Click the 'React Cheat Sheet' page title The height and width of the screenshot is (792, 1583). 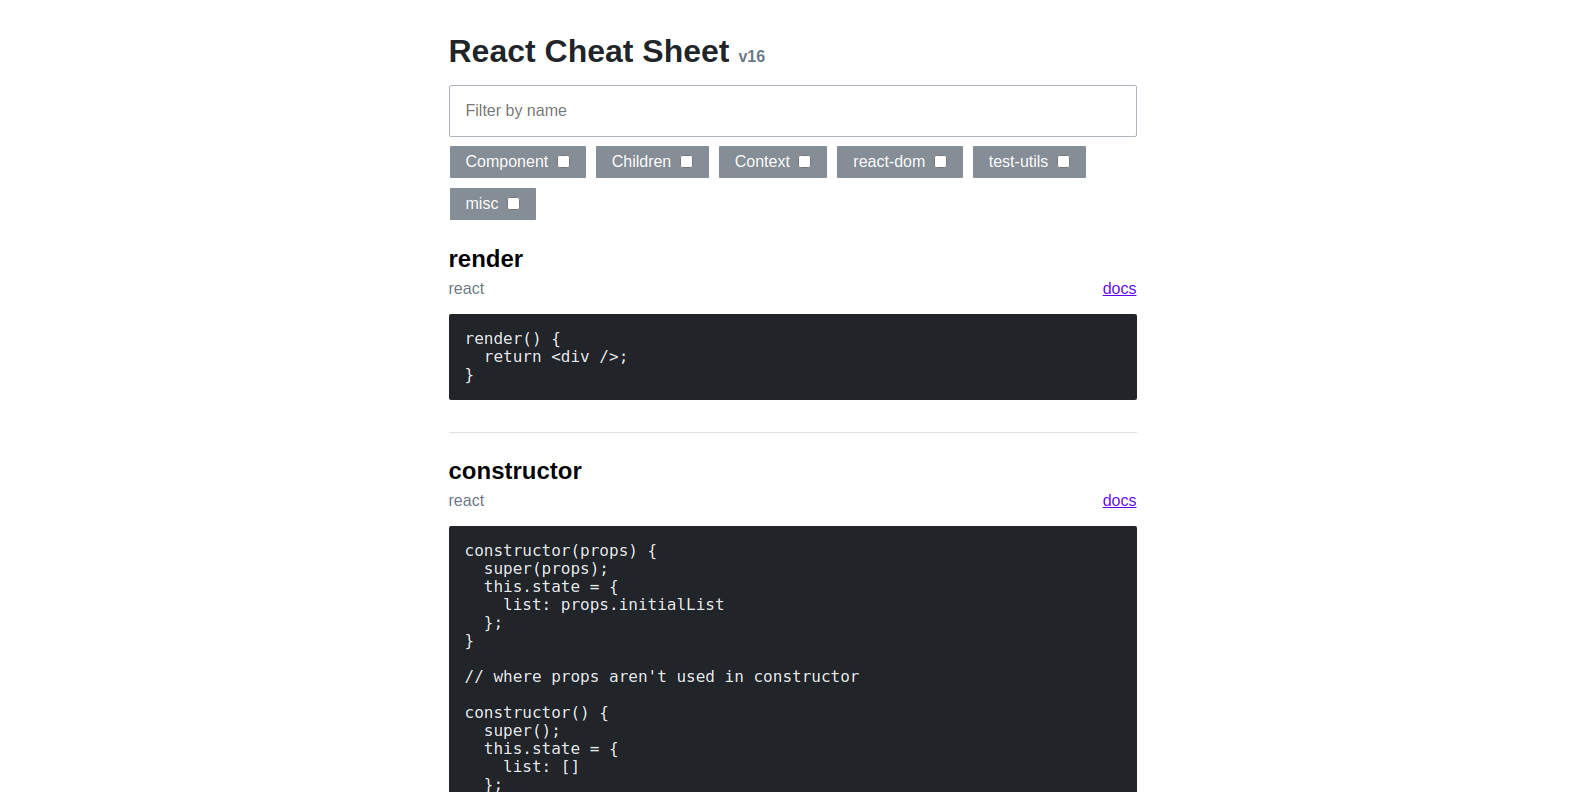tap(589, 51)
